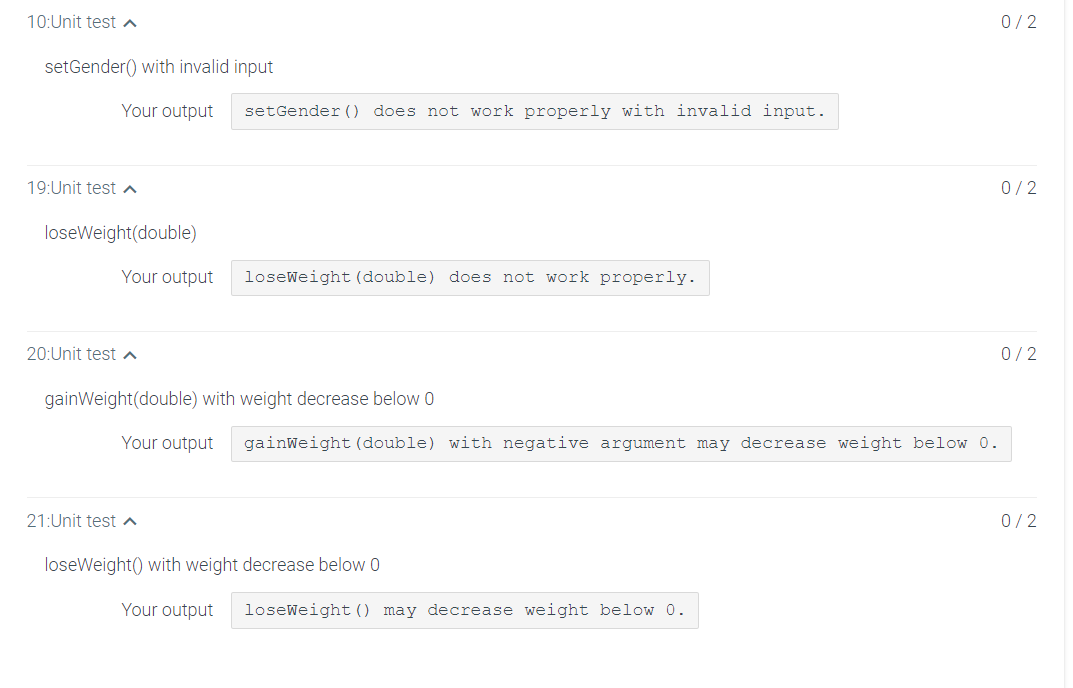Click the chevron next to 19:Unit test

(131, 187)
